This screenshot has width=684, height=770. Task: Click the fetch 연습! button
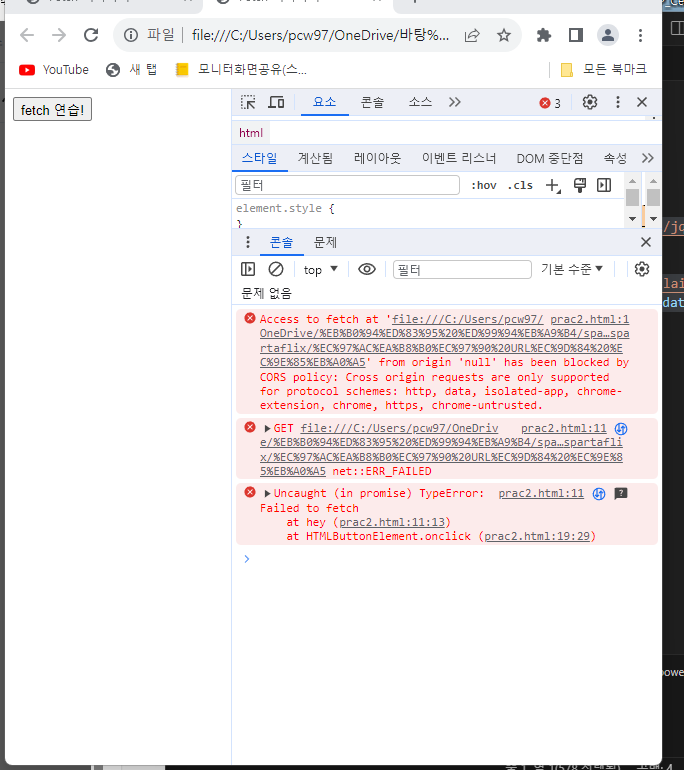pos(53,109)
